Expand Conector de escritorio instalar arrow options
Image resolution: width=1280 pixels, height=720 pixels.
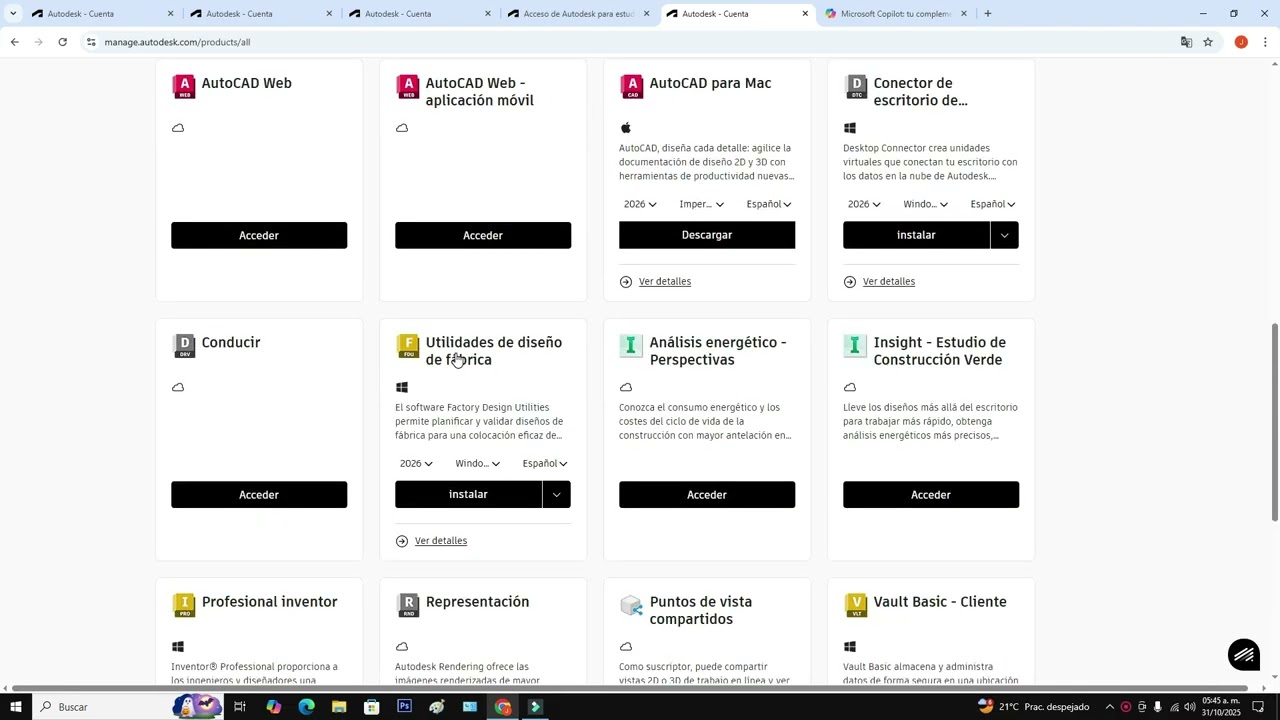coord(1004,235)
